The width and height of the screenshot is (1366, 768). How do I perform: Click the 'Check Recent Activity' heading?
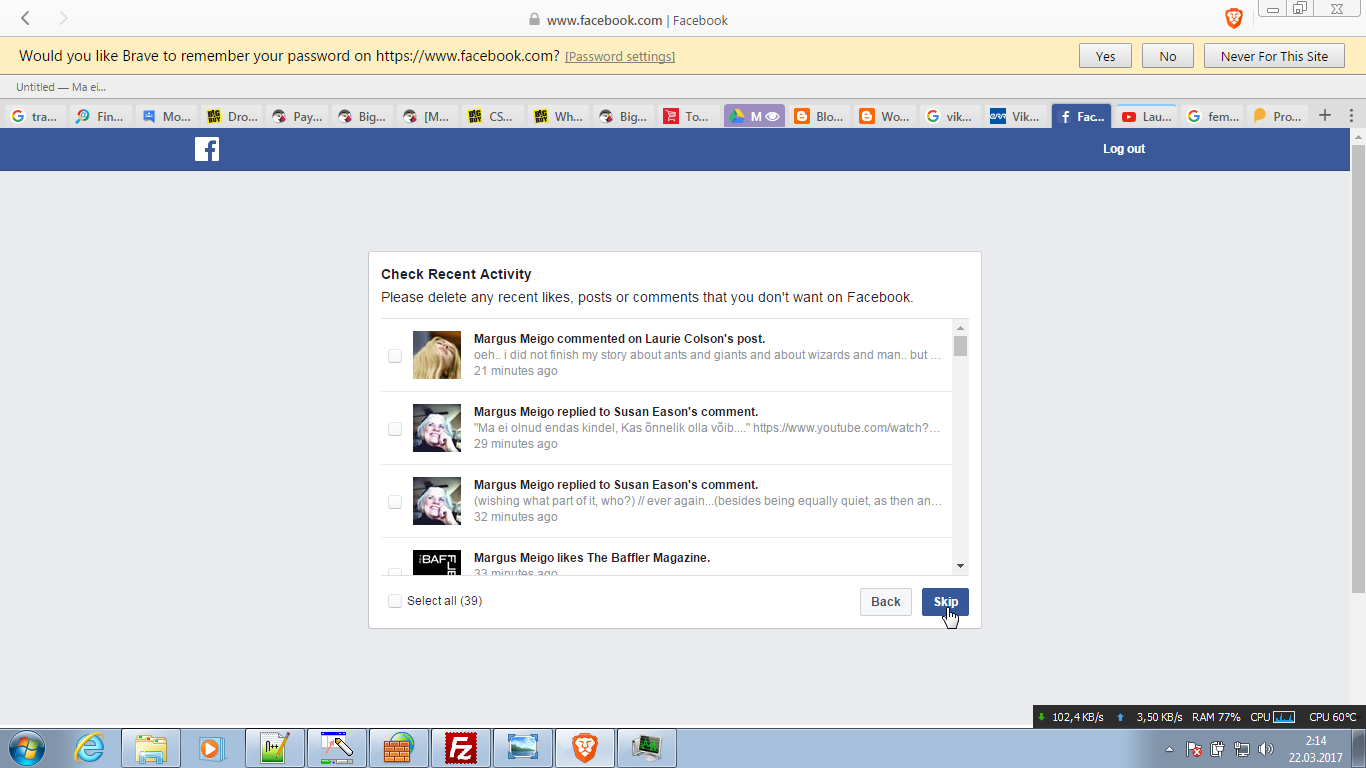point(456,274)
